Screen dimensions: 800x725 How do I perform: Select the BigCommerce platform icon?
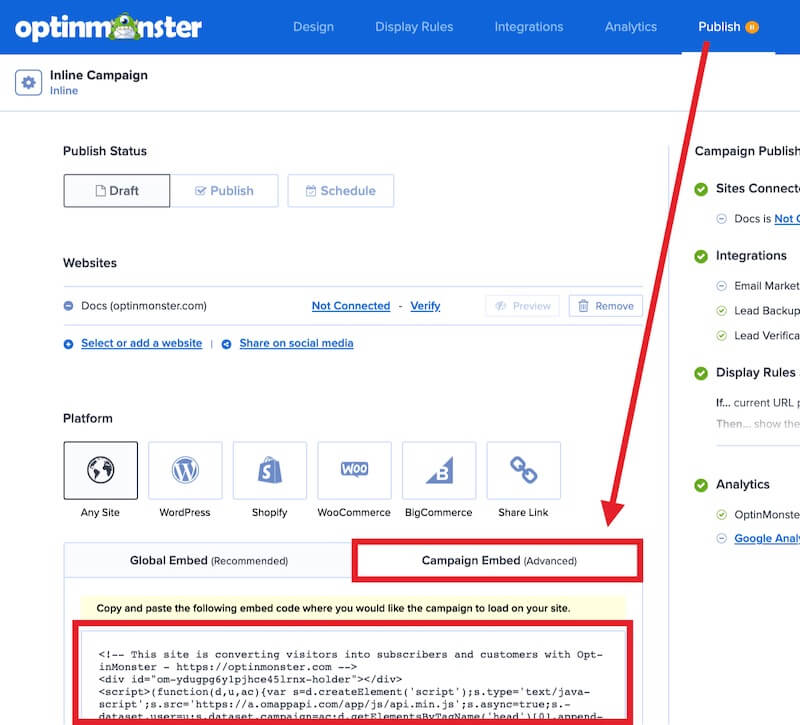click(x=438, y=470)
